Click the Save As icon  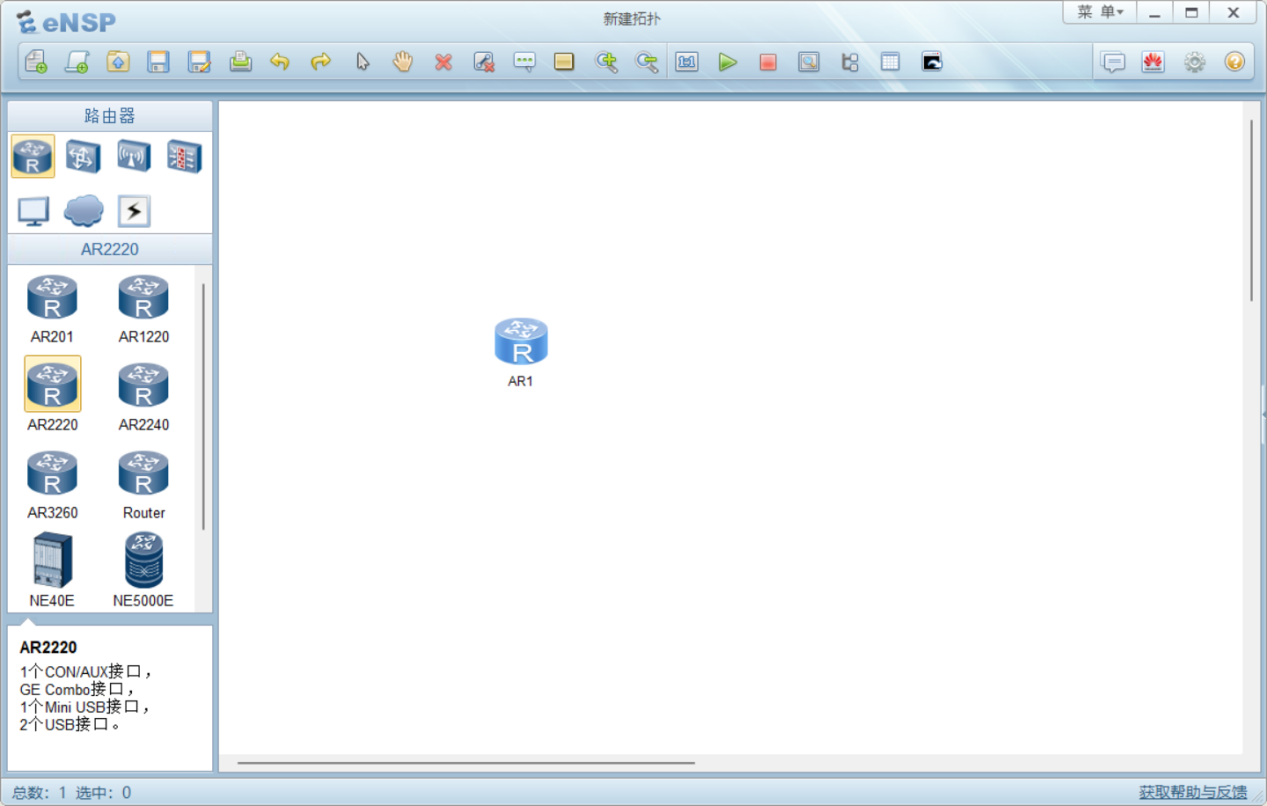(199, 62)
